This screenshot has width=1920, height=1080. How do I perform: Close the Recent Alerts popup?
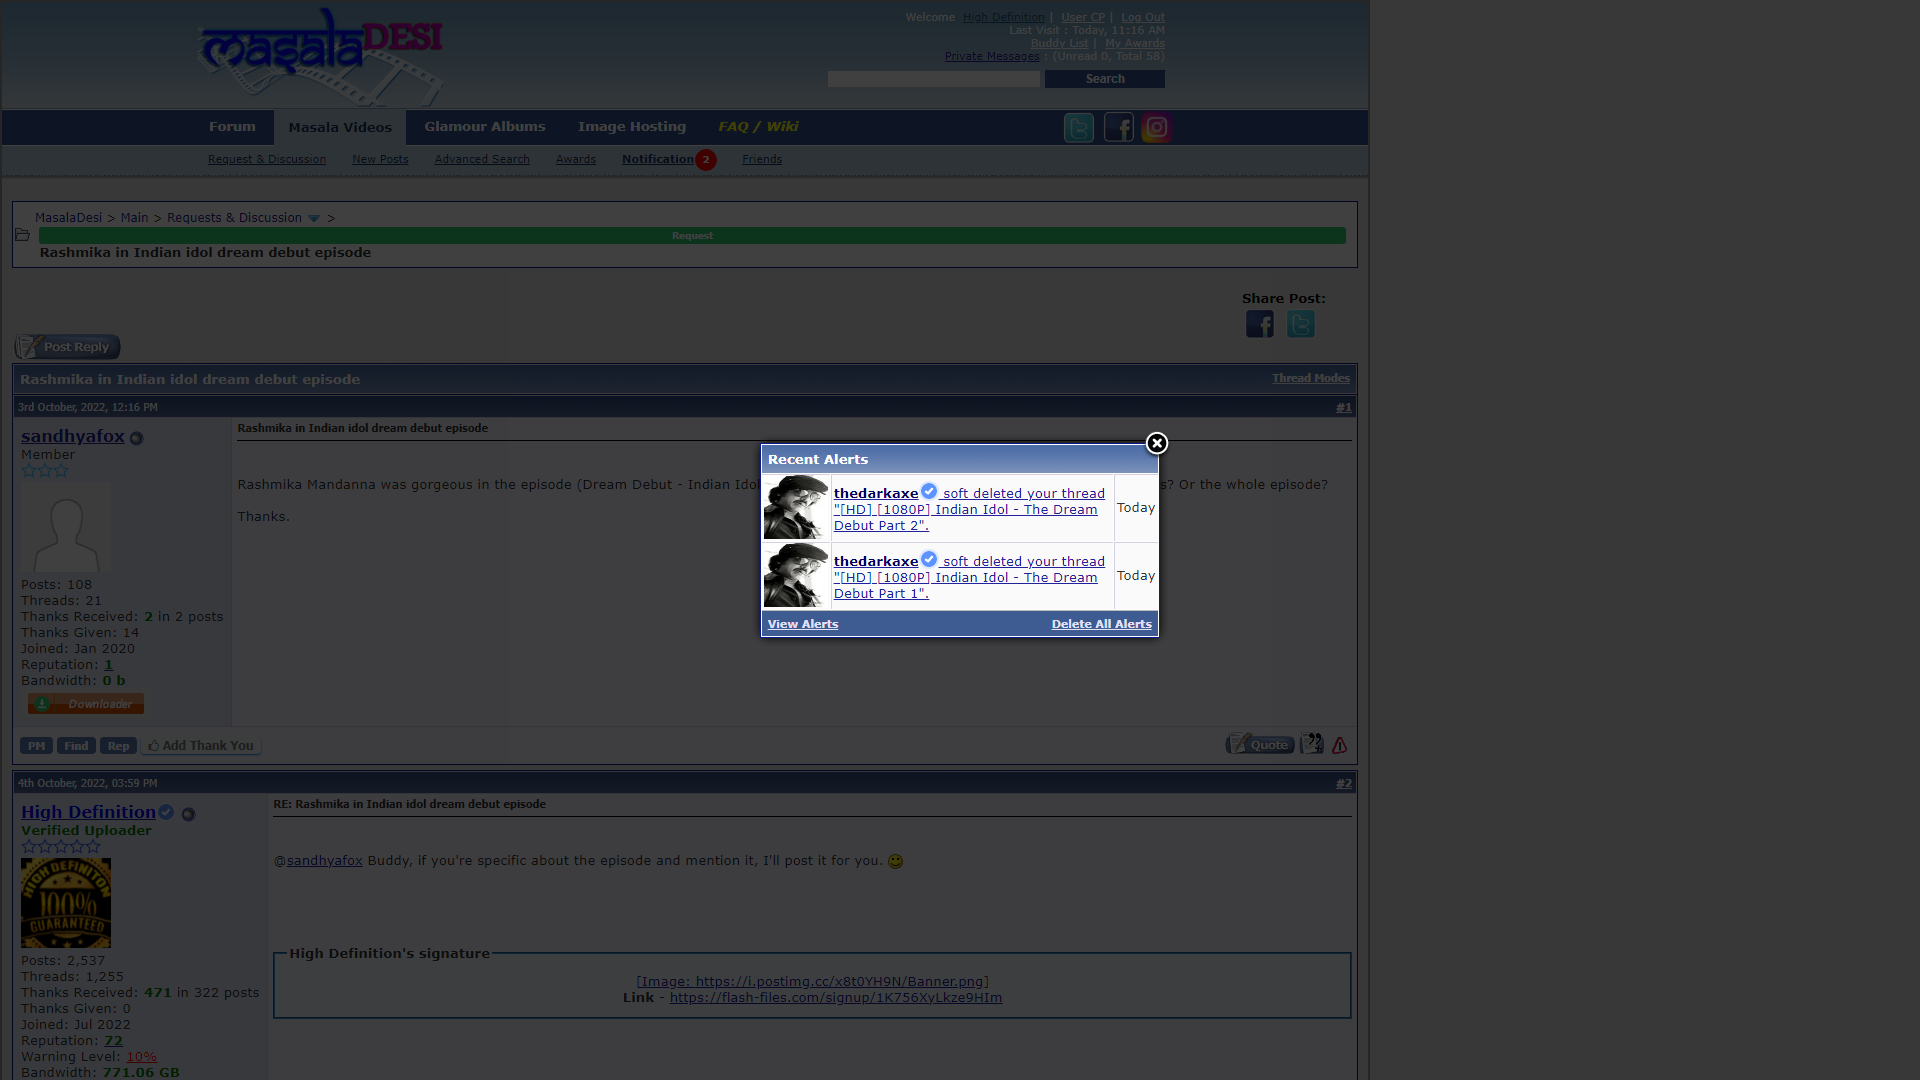click(x=1157, y=443)
